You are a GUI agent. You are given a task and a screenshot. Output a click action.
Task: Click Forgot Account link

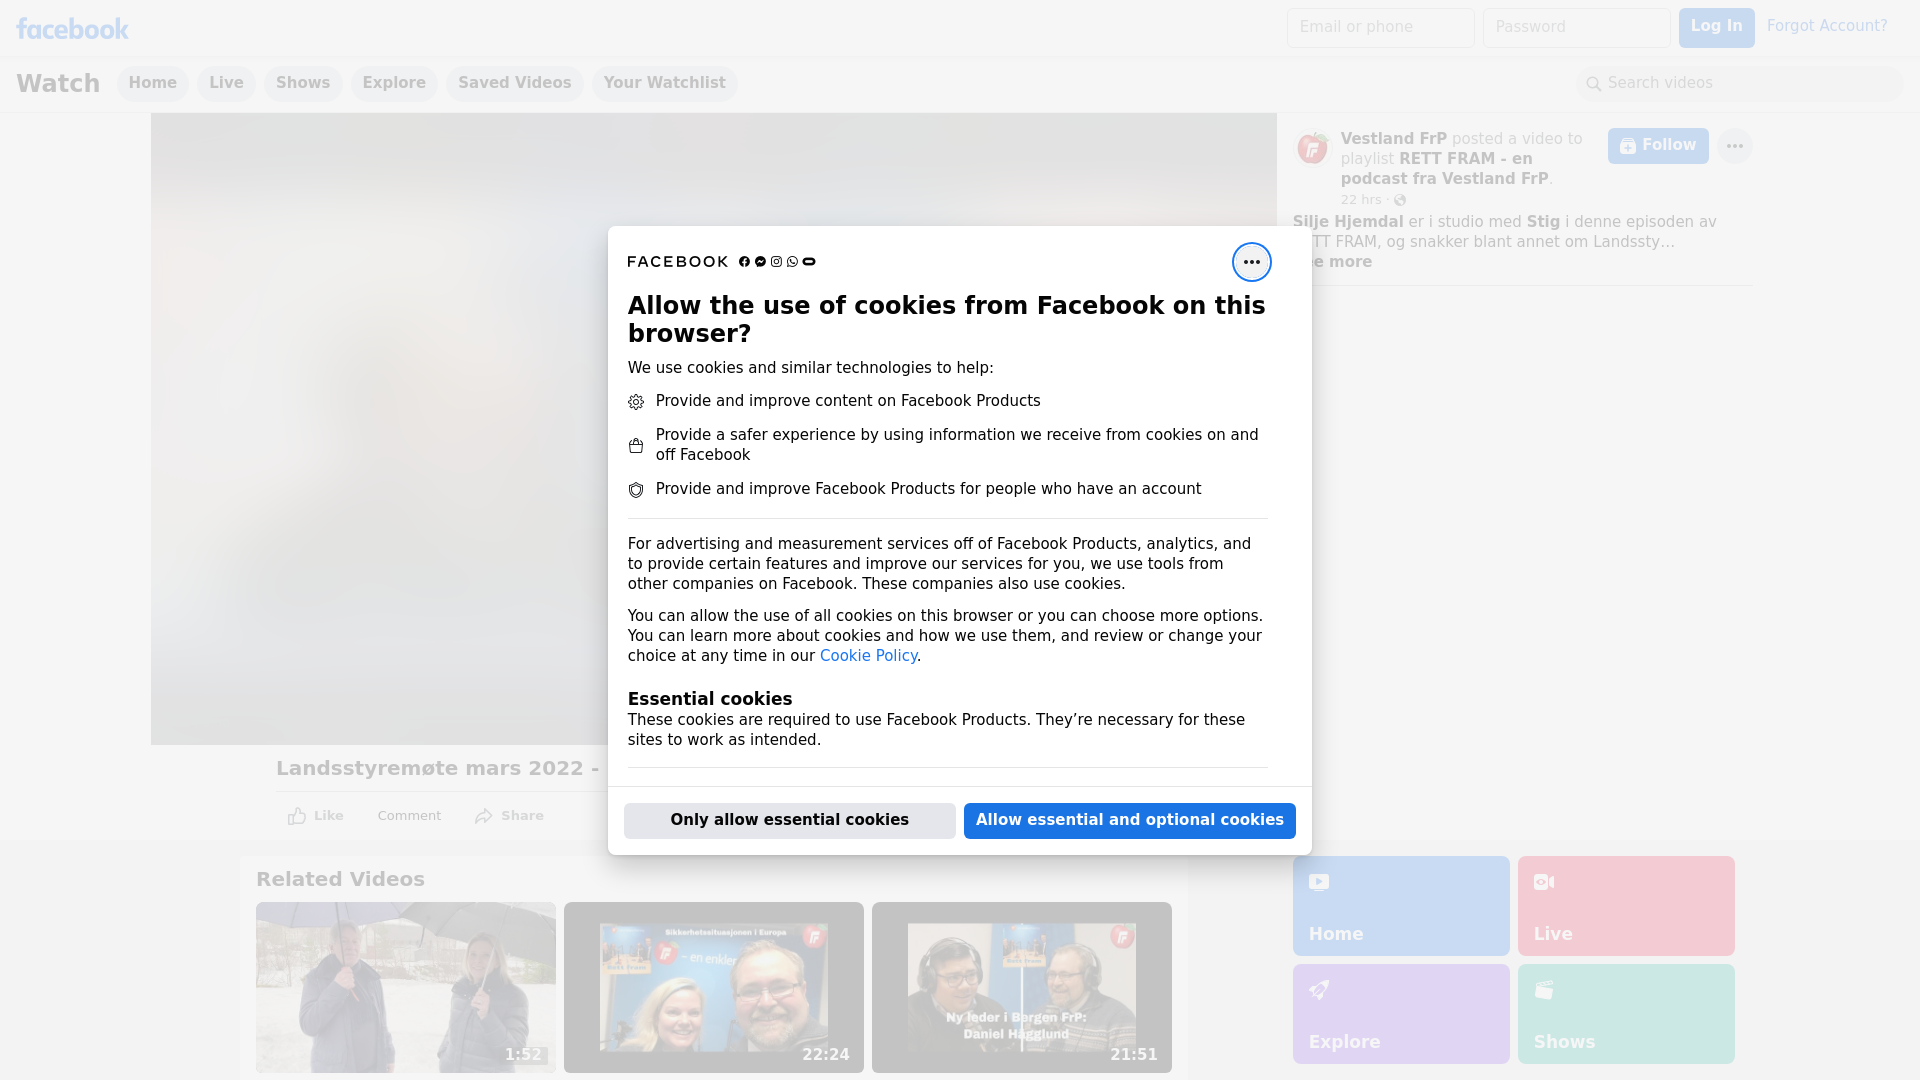[1827, 26]
